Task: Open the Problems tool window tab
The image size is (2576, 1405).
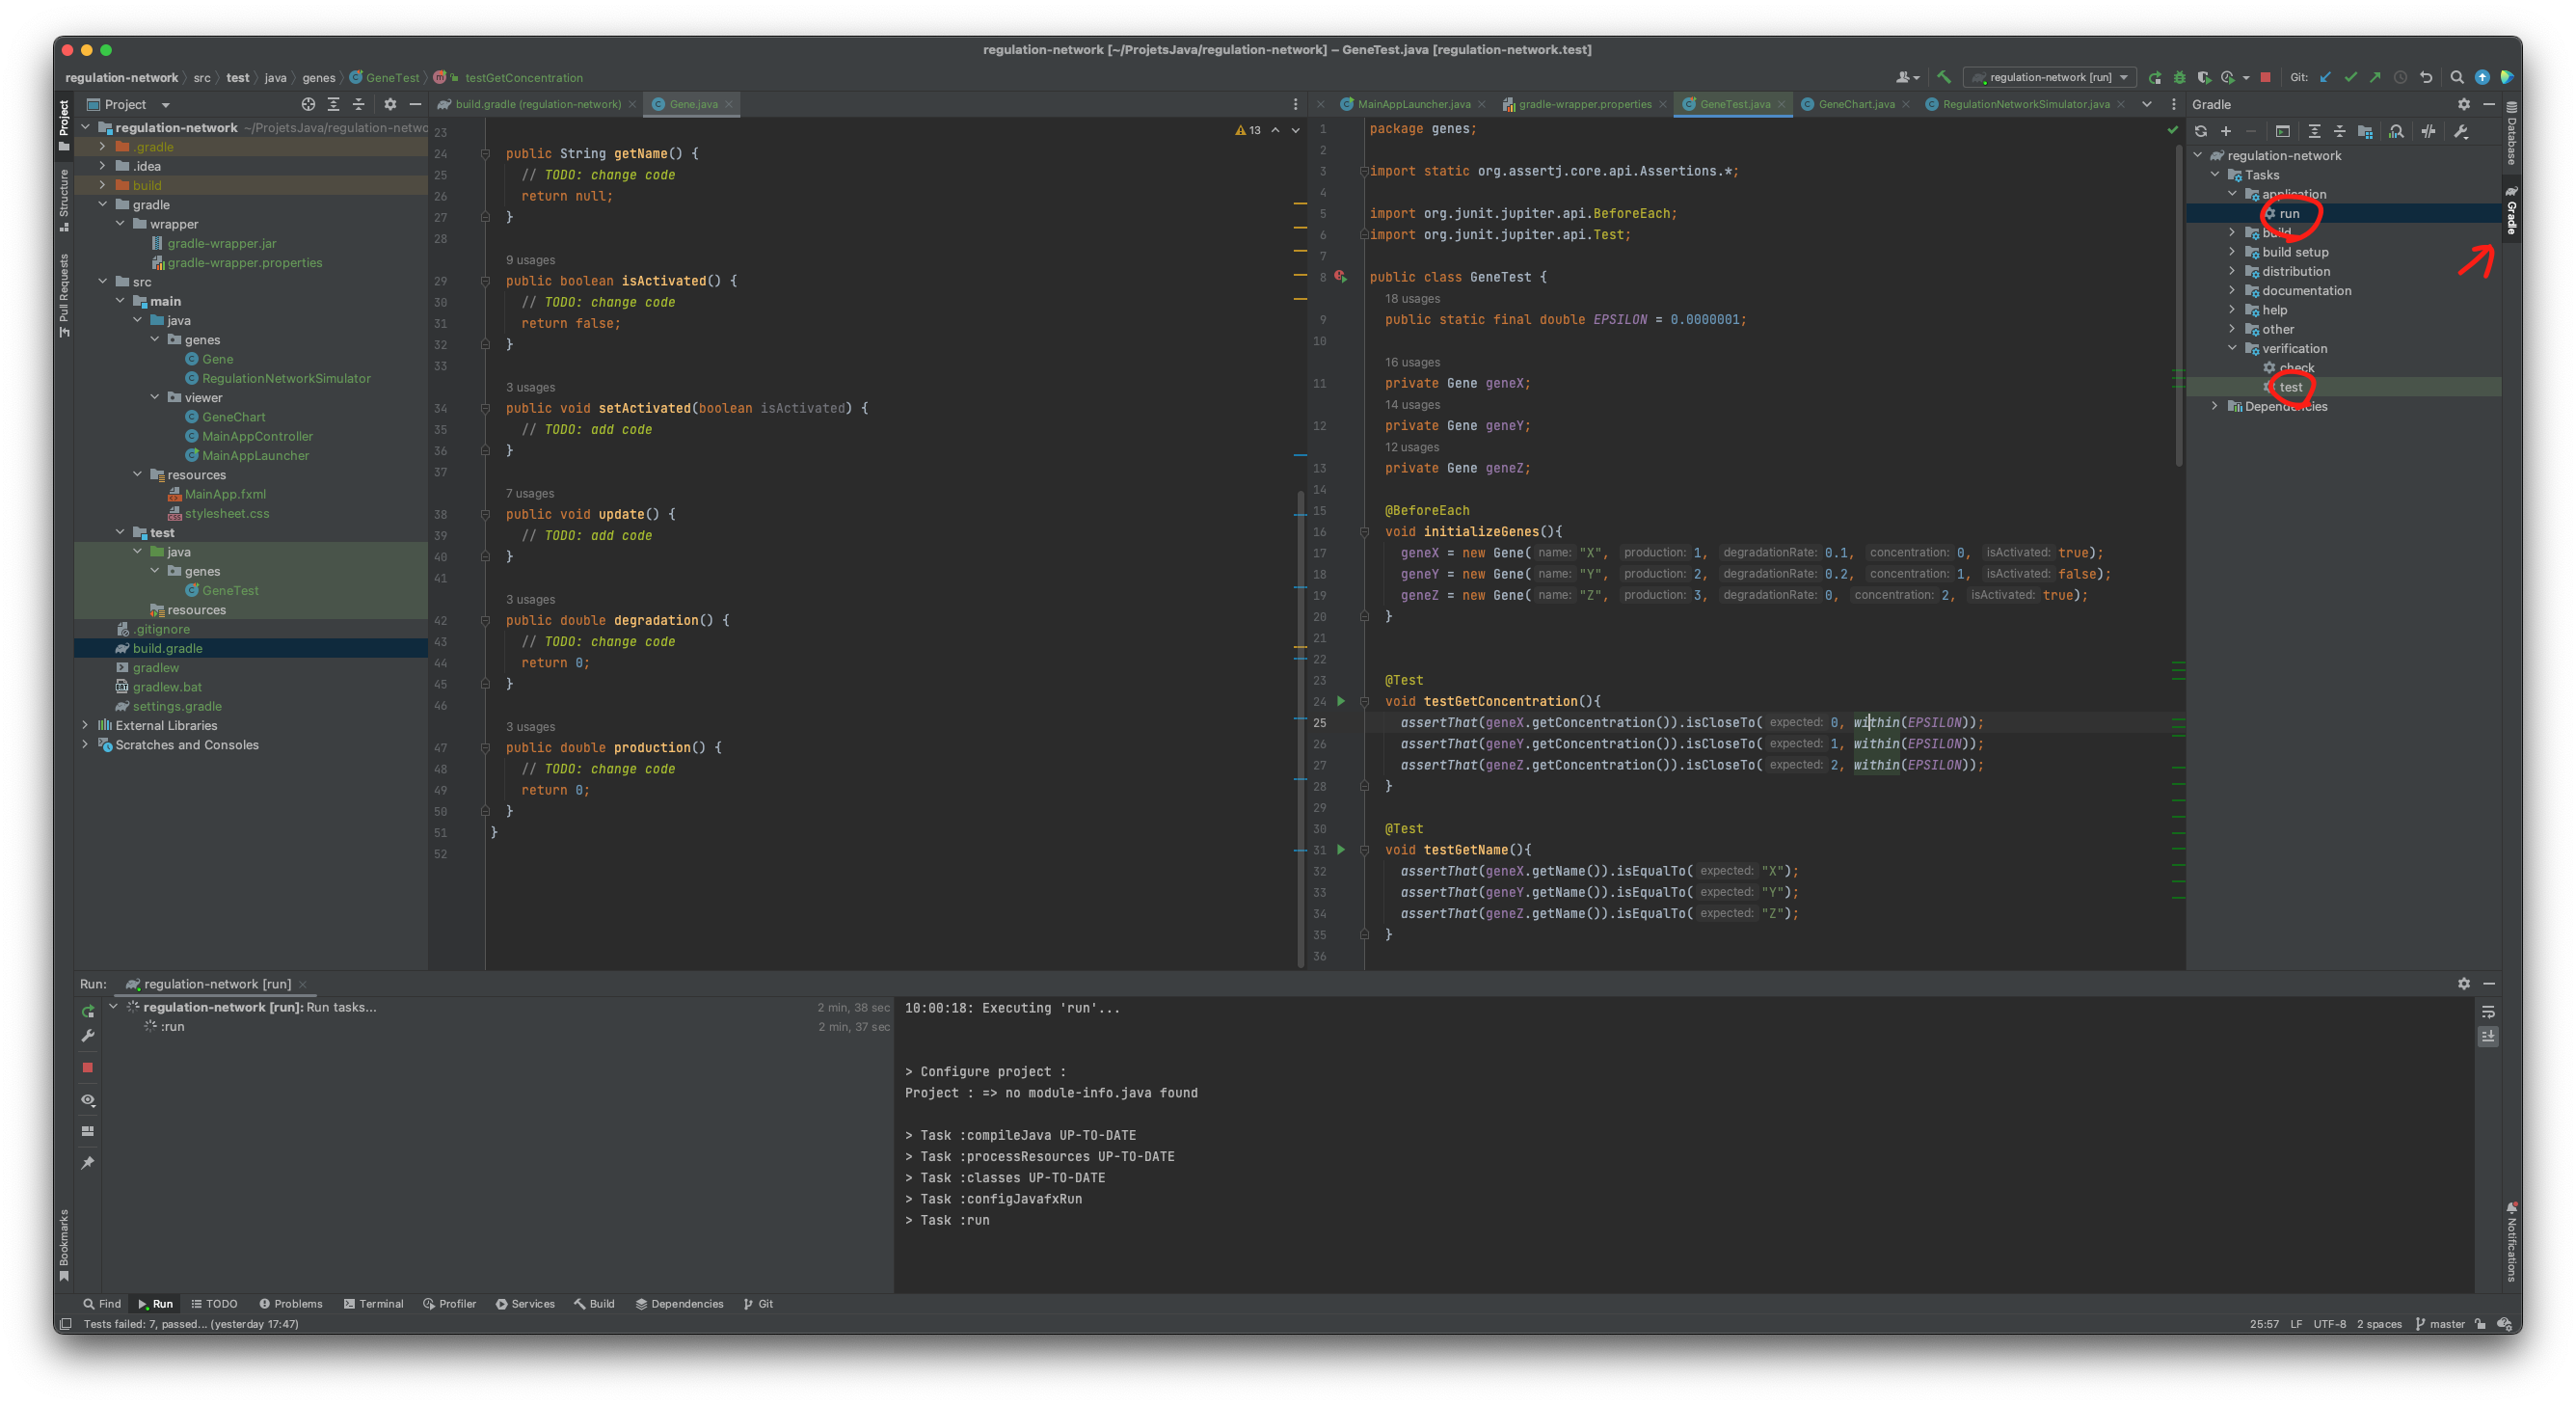Action: 291,1303
